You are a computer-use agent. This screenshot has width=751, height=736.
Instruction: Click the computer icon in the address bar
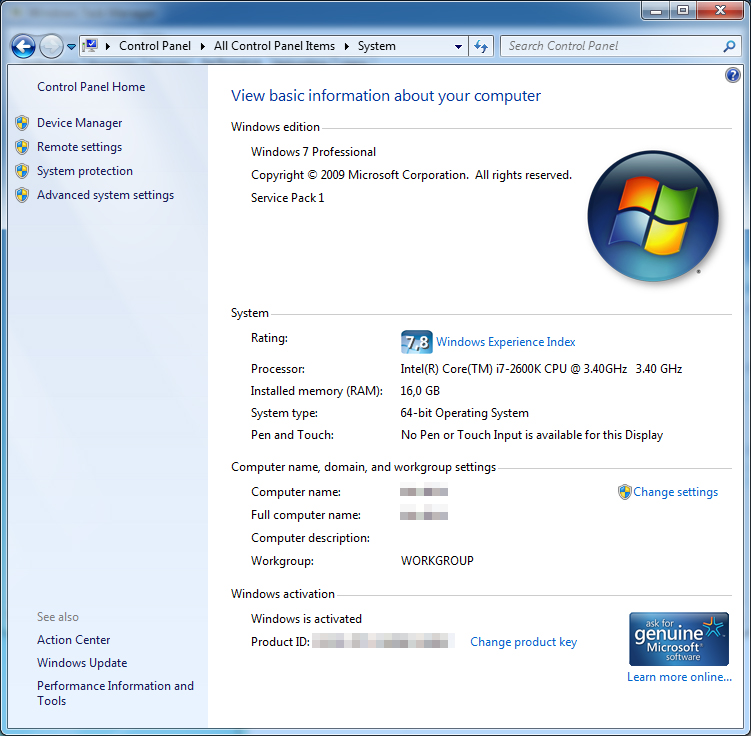(x=90, y=46)
